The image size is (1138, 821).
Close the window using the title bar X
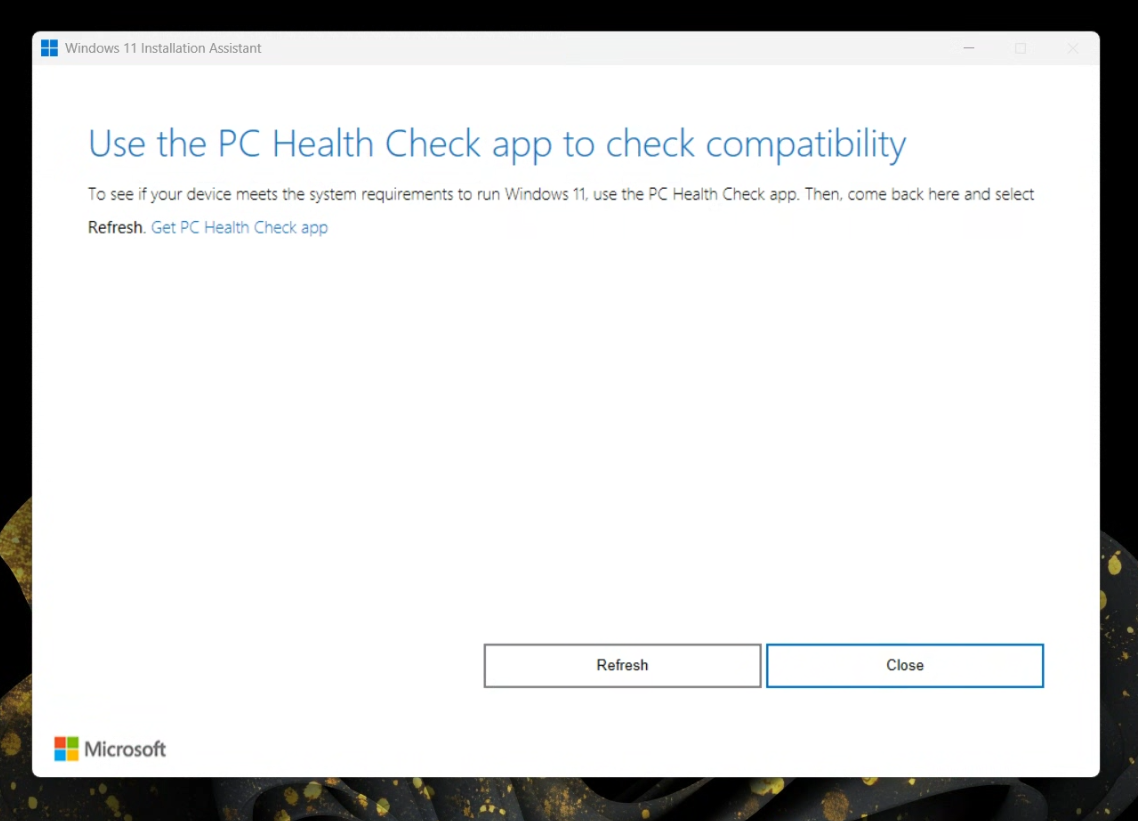point(1072,48)
